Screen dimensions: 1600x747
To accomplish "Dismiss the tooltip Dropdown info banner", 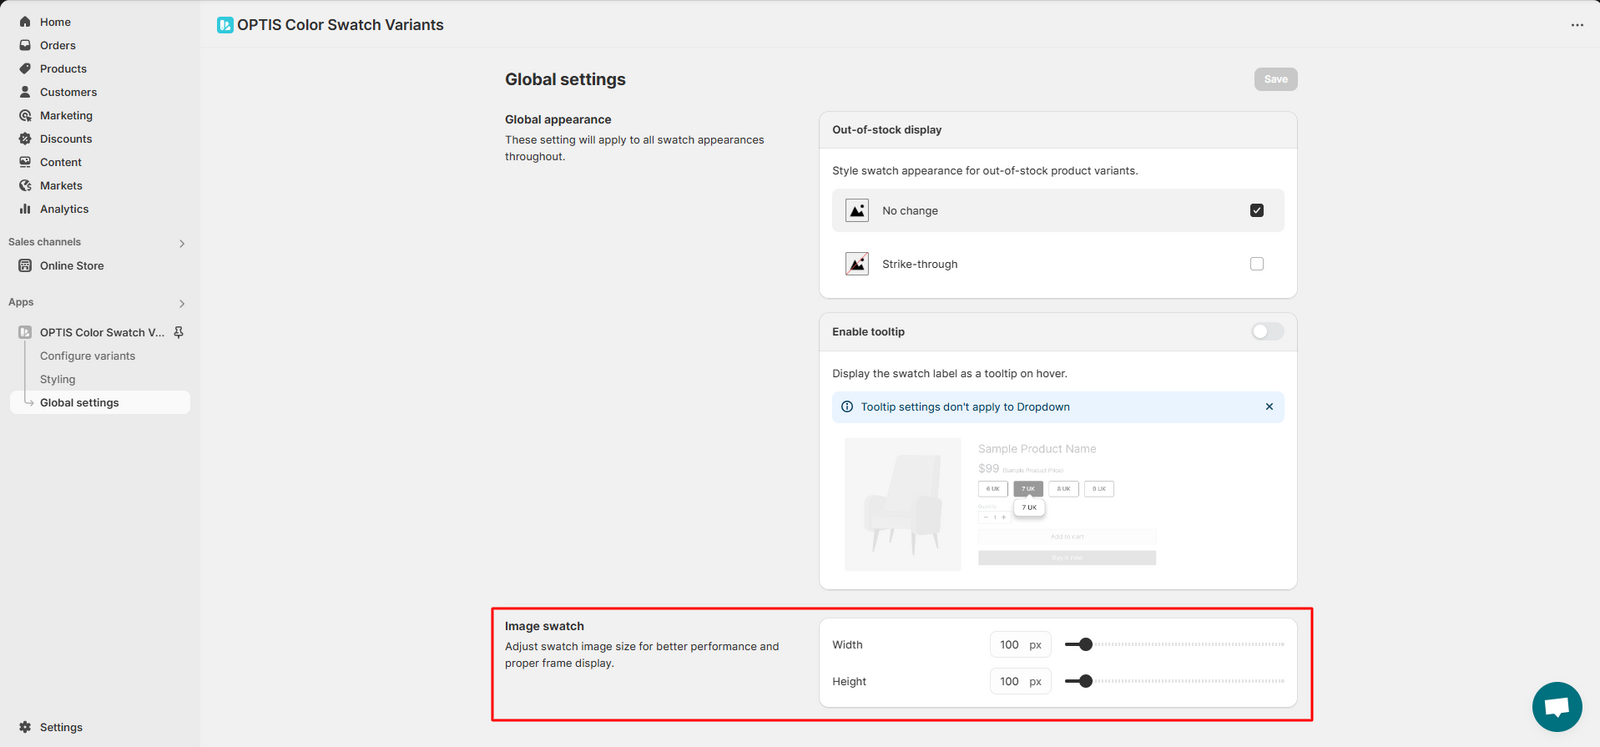I will [x=1269, y=407].
